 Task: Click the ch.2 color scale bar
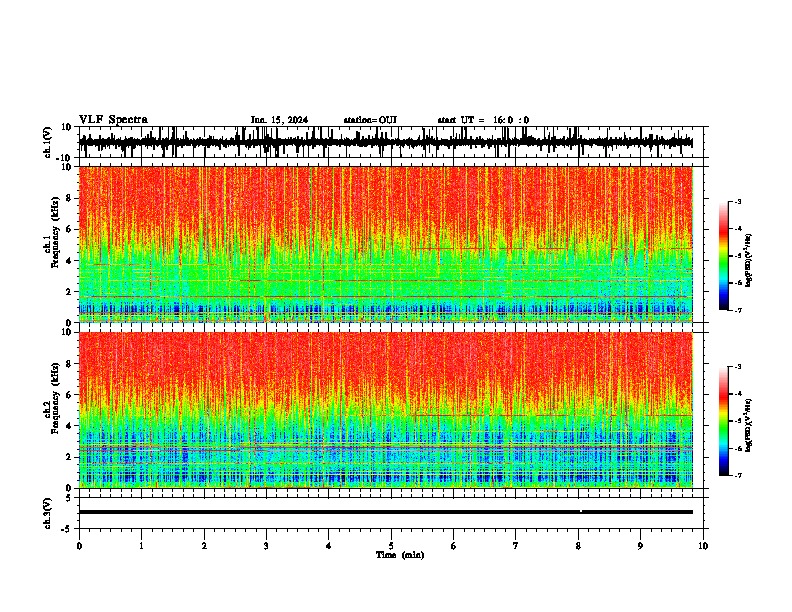pos(724,421)
